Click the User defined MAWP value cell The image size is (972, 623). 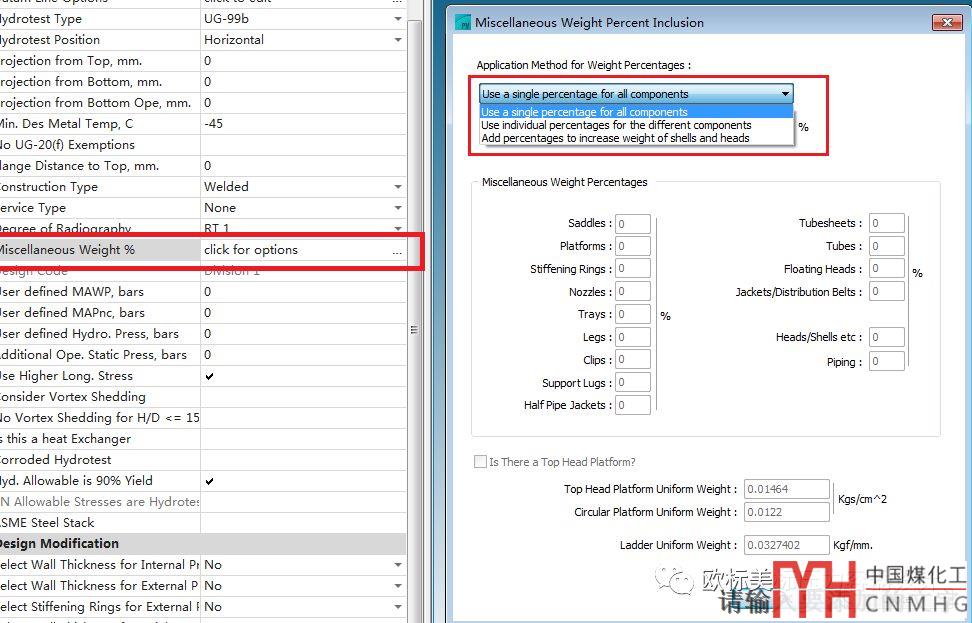[x=303, y=292]
